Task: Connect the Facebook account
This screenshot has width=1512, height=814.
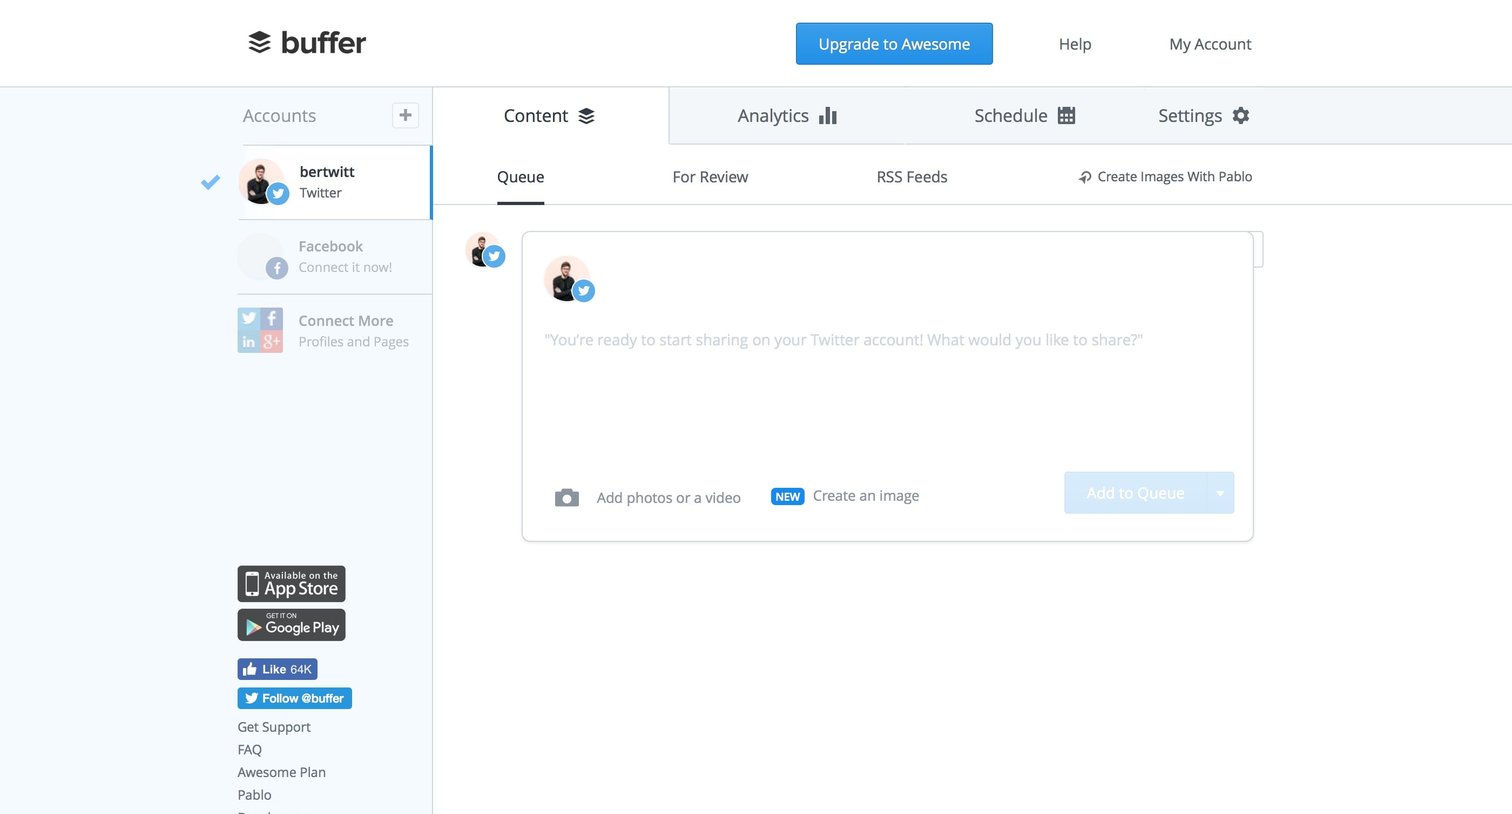Action: click(334, 256)
